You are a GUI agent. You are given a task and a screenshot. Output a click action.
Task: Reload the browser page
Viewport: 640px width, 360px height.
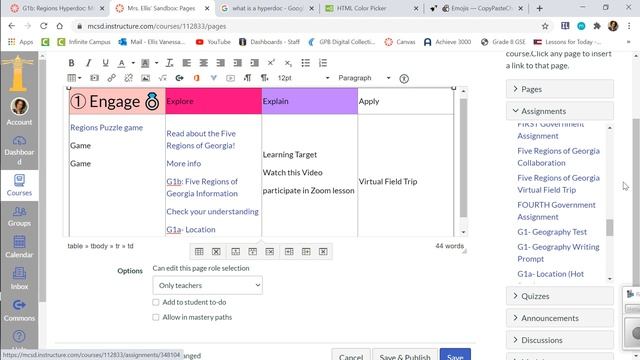coord(44,26)
